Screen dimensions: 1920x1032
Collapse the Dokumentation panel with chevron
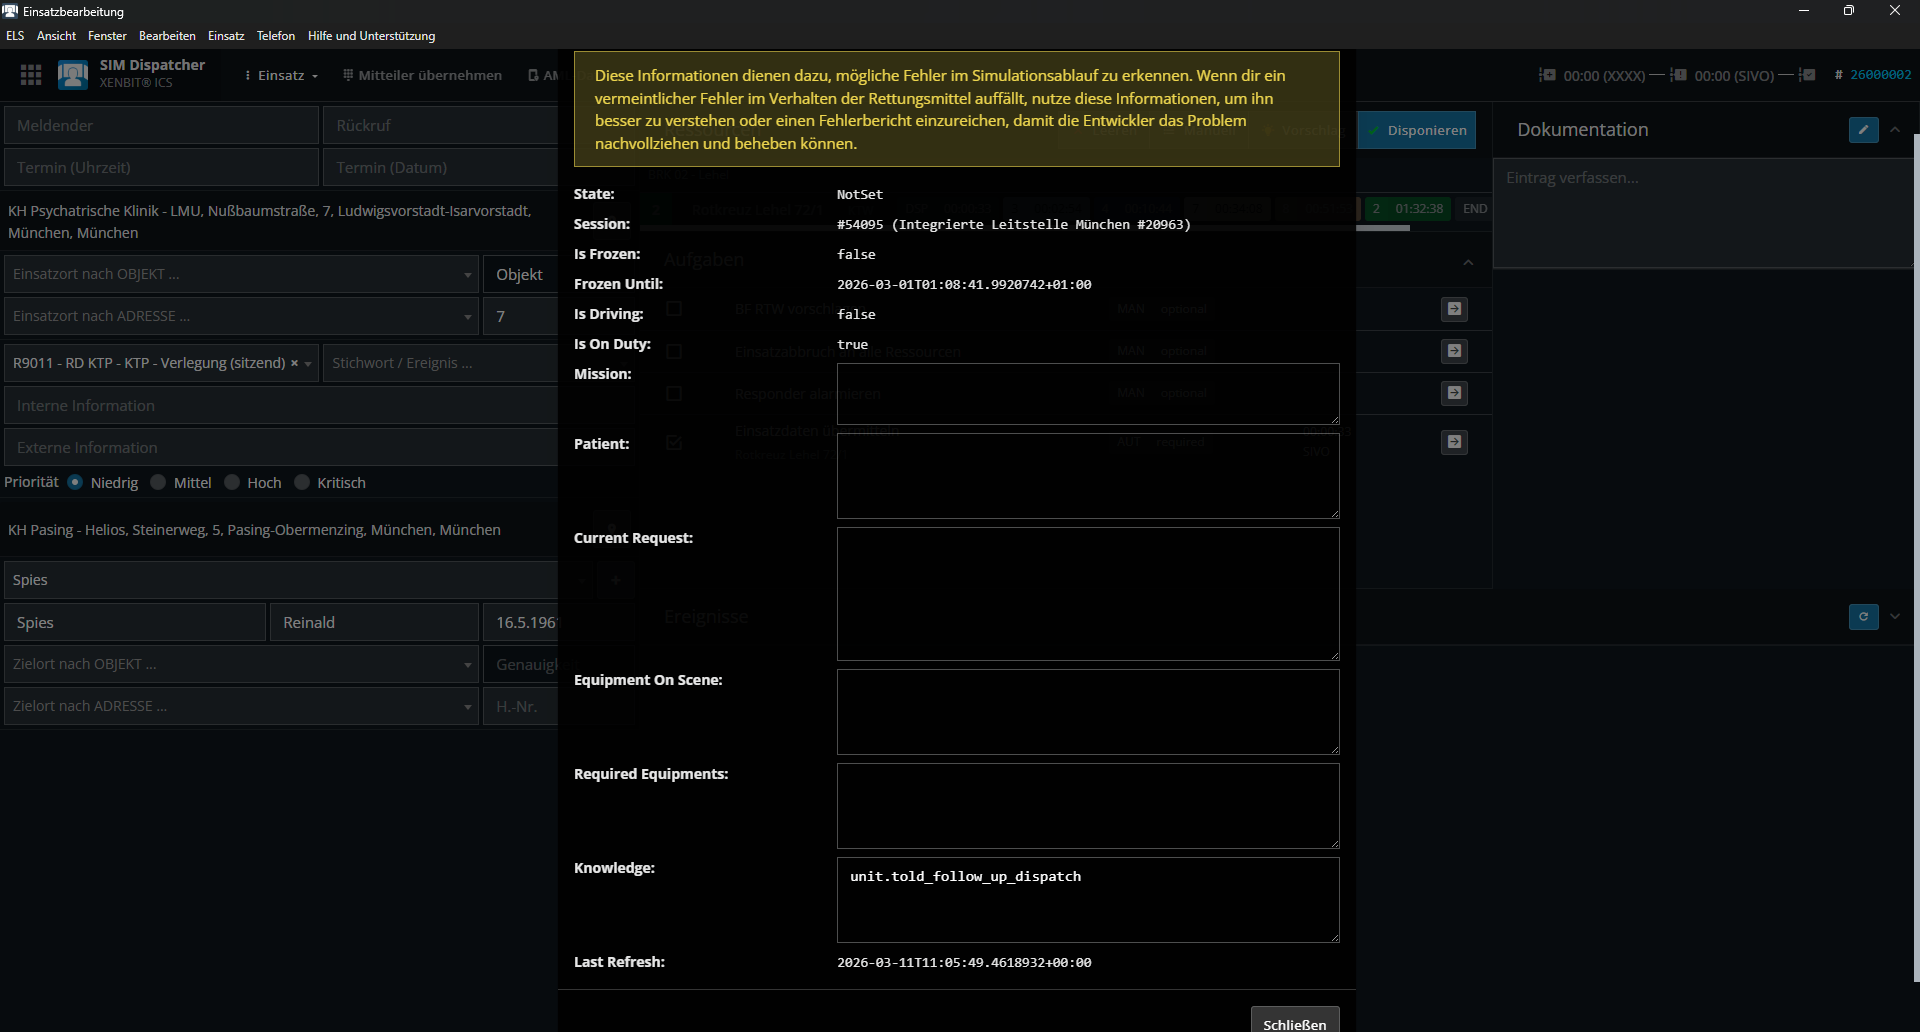coord(1895,130)
